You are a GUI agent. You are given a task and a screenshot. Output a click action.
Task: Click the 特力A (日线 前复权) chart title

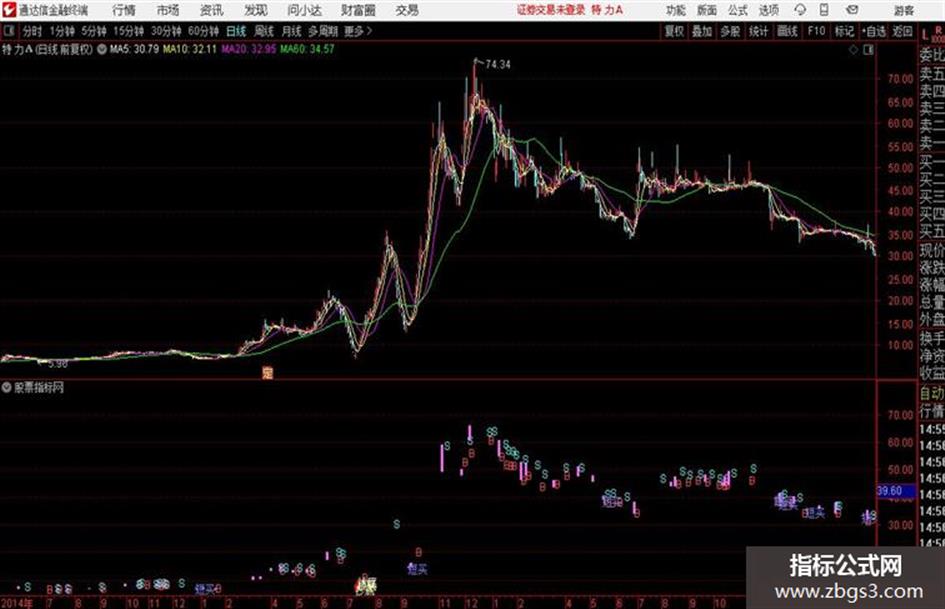point(48,49)
